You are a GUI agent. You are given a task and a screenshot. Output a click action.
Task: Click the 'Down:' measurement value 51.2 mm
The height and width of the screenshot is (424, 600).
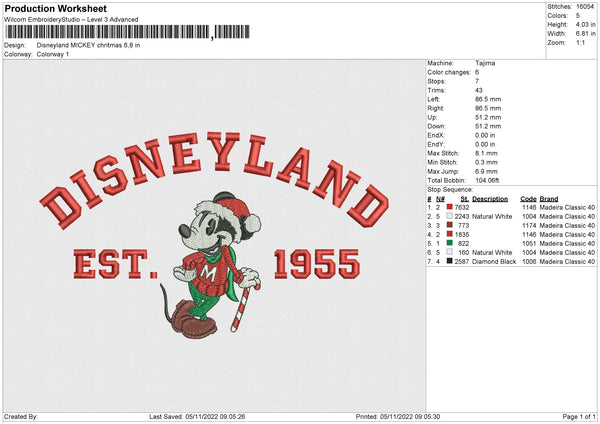[488, 126]
